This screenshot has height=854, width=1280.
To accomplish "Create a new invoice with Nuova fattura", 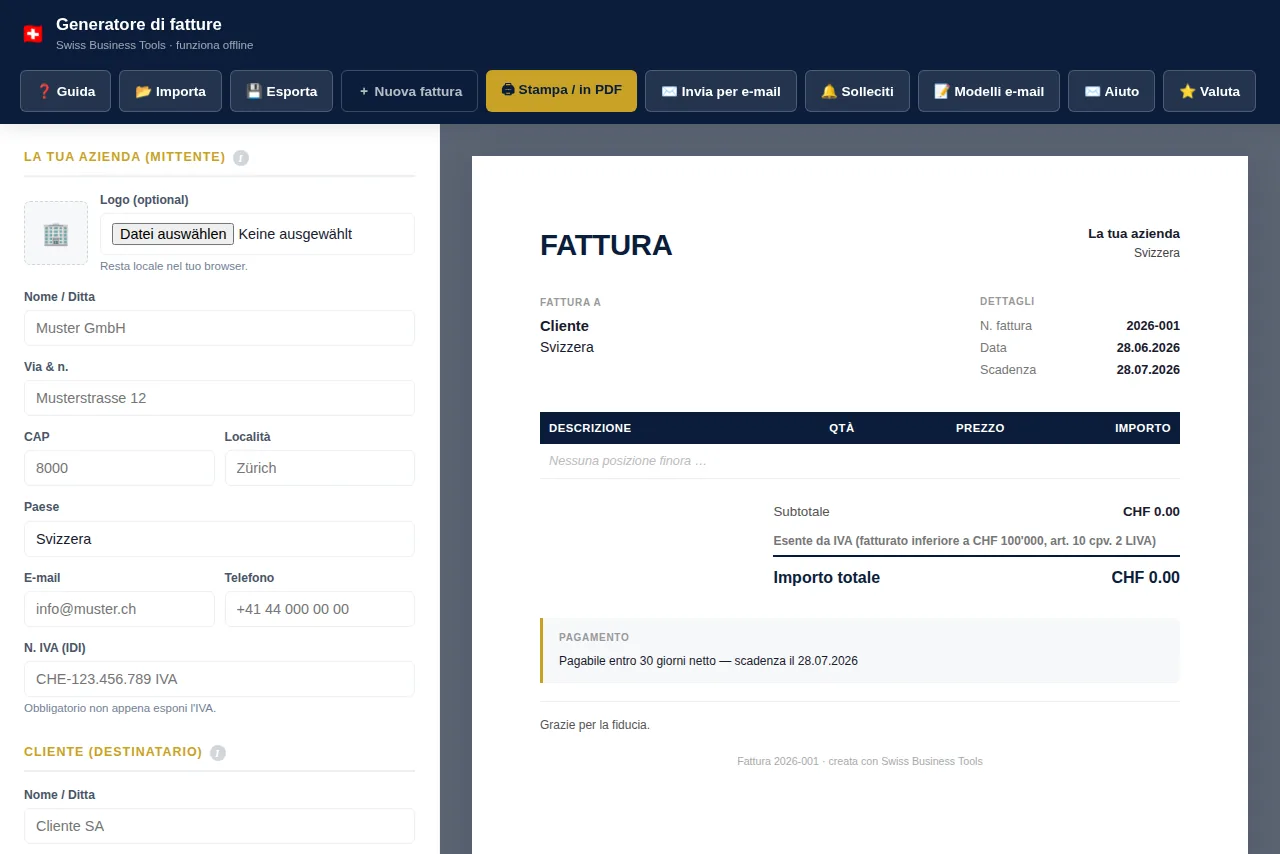I will (x=410, y=91).
